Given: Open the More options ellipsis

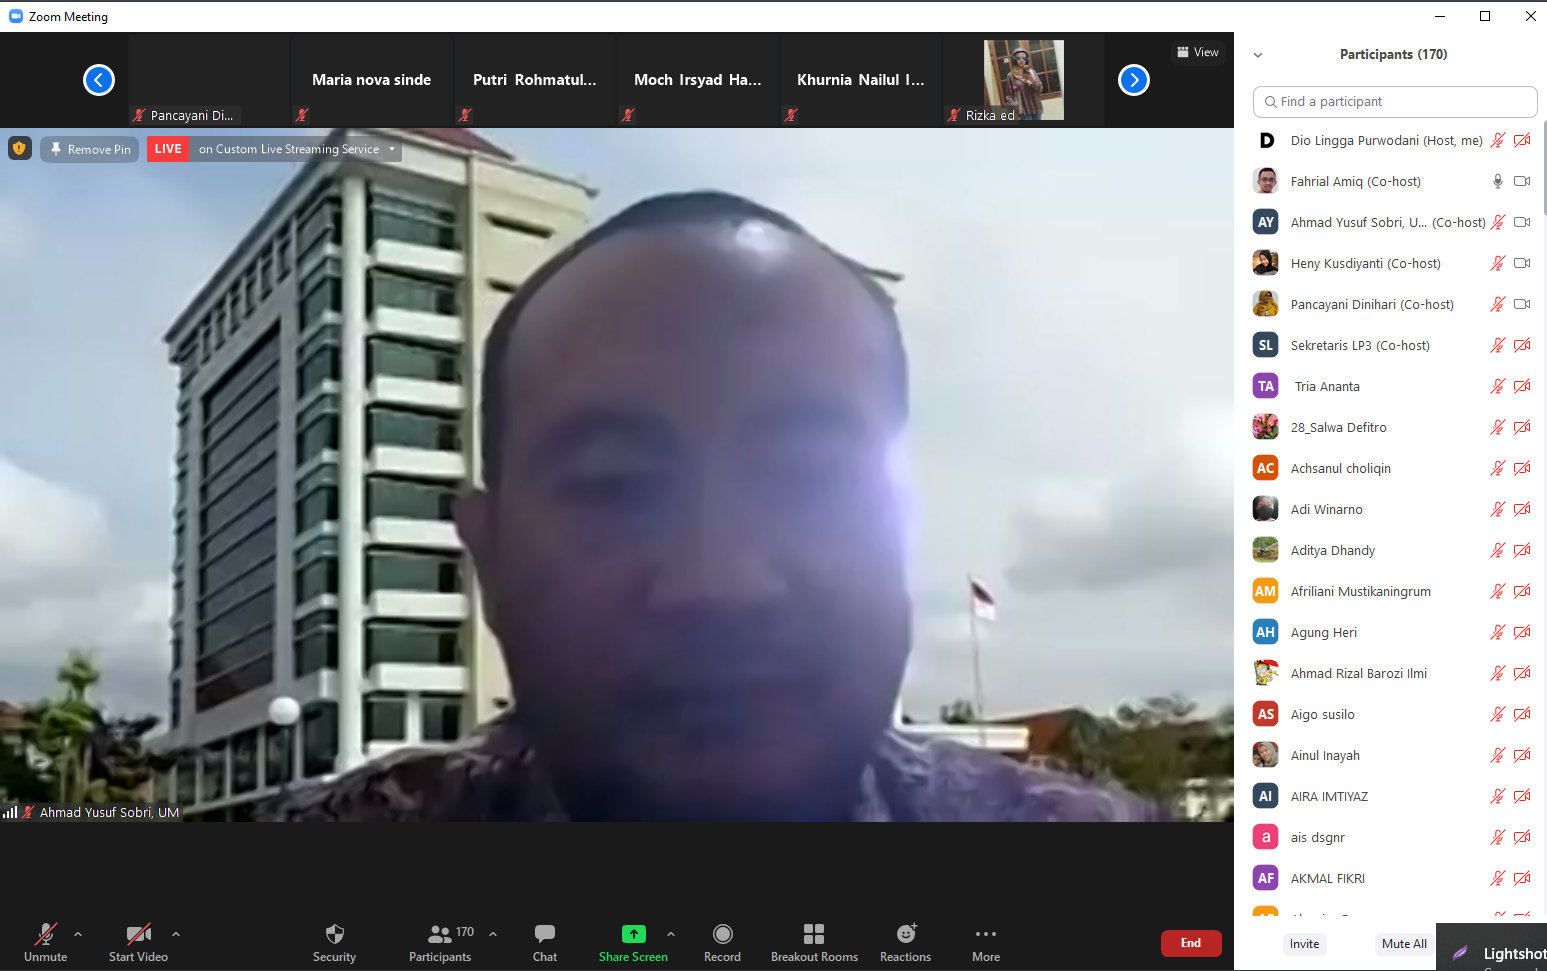Looking at the screenshot, I should point(986,934).
